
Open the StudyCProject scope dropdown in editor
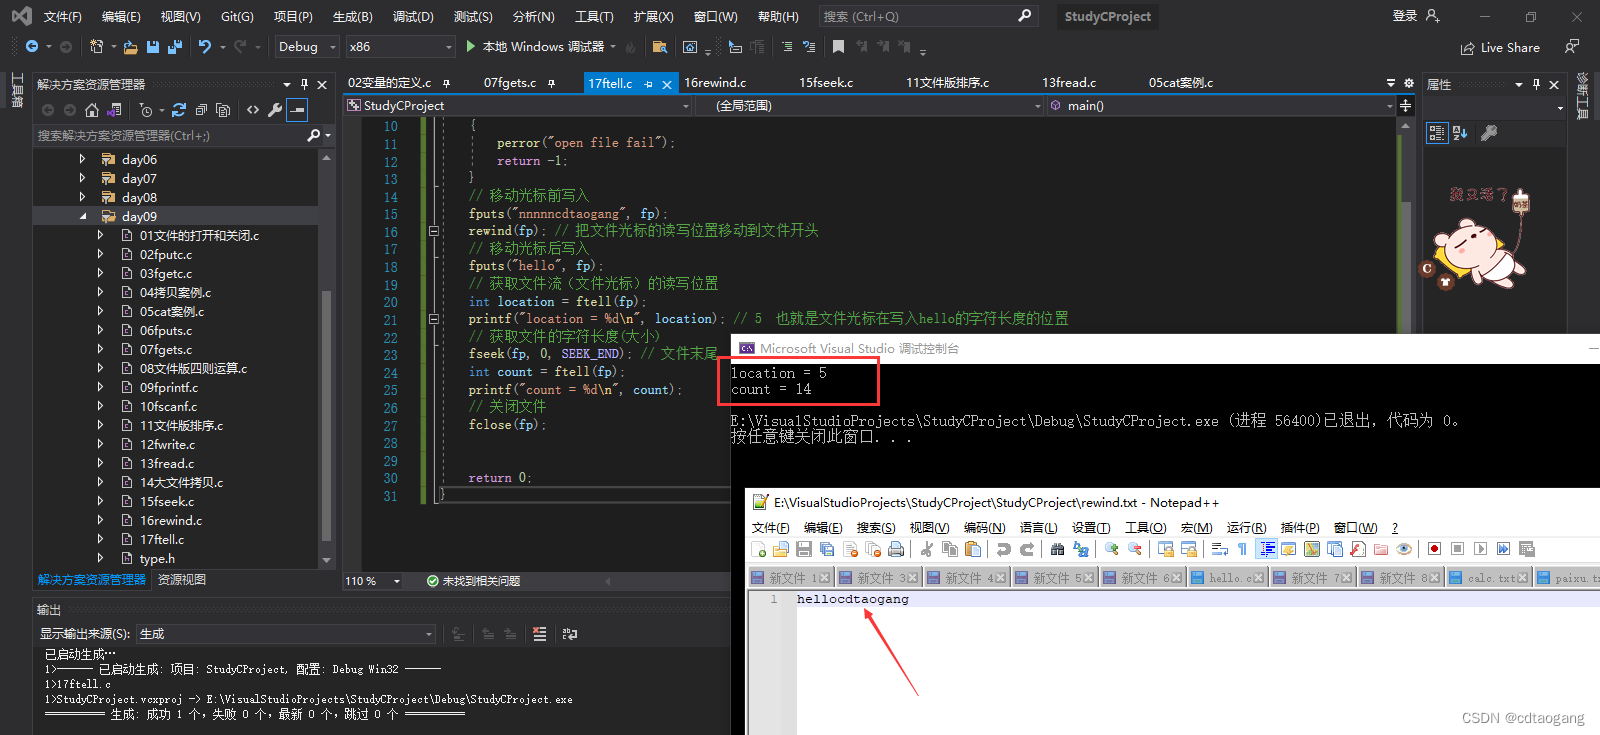pos(518,106)
